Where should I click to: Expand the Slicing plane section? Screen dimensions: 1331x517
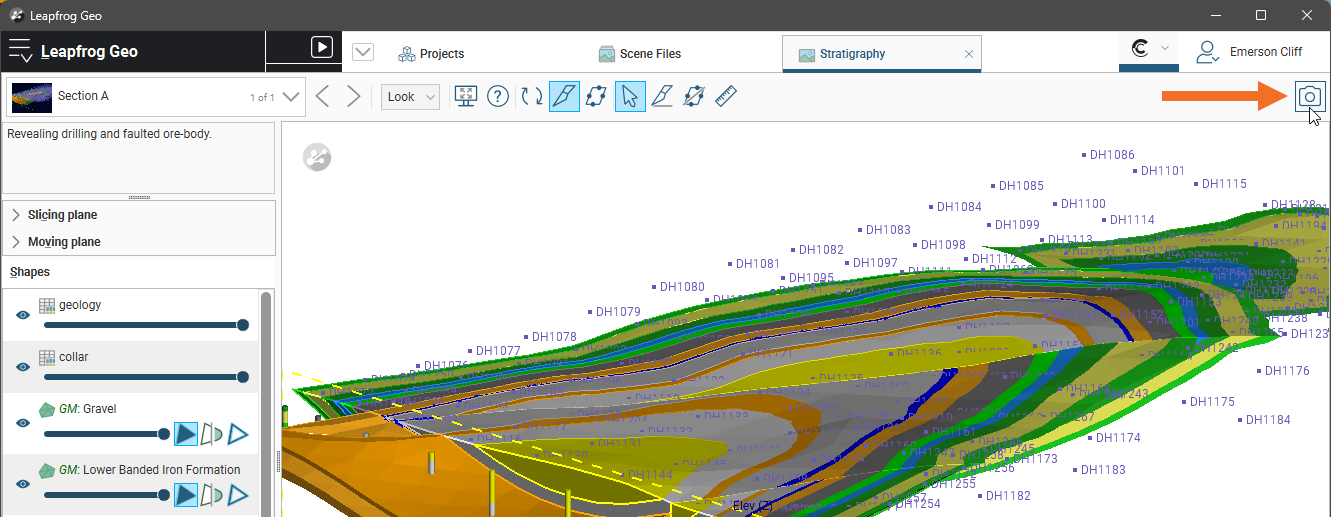pyautogui.click(x=16, y=215)
